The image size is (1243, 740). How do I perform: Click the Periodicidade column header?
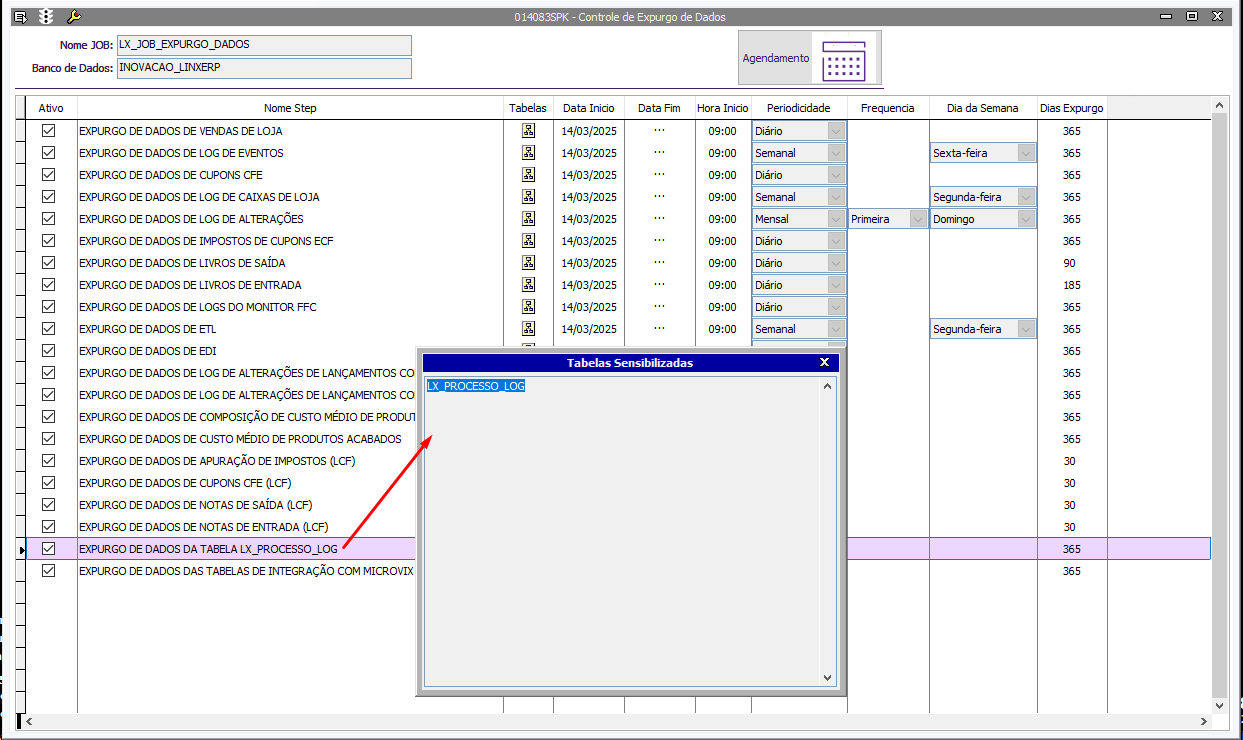point(799,108)
